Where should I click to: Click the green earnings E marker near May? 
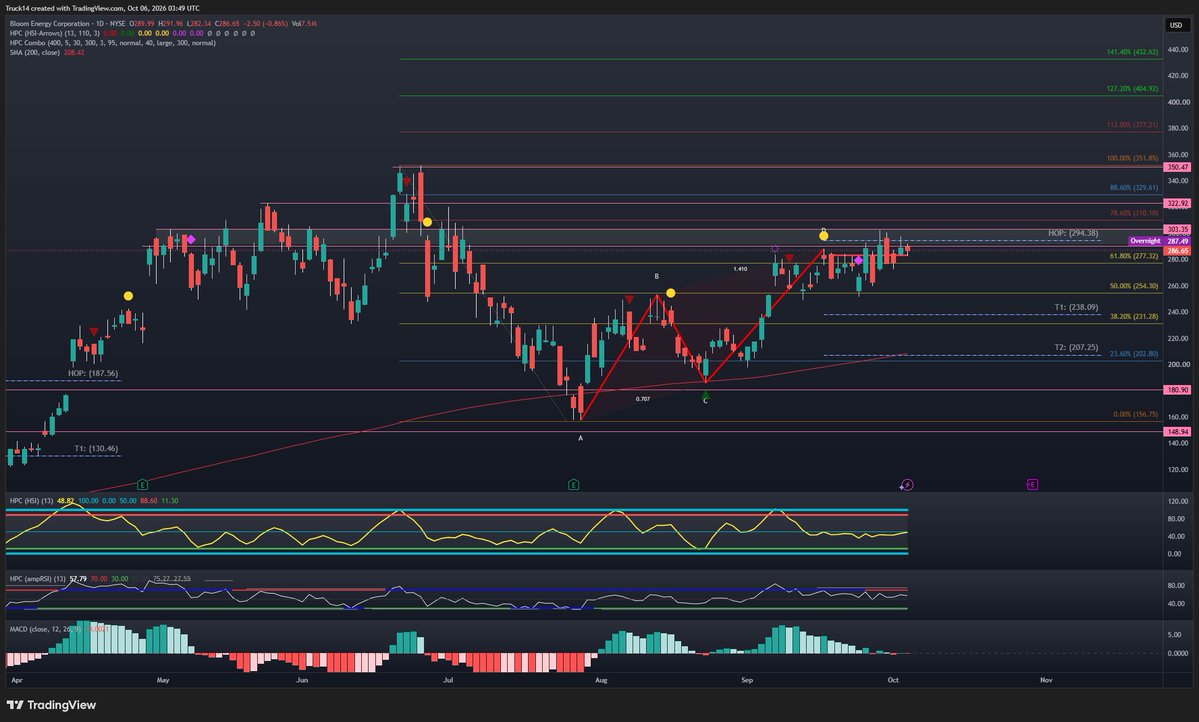(142, 485)
